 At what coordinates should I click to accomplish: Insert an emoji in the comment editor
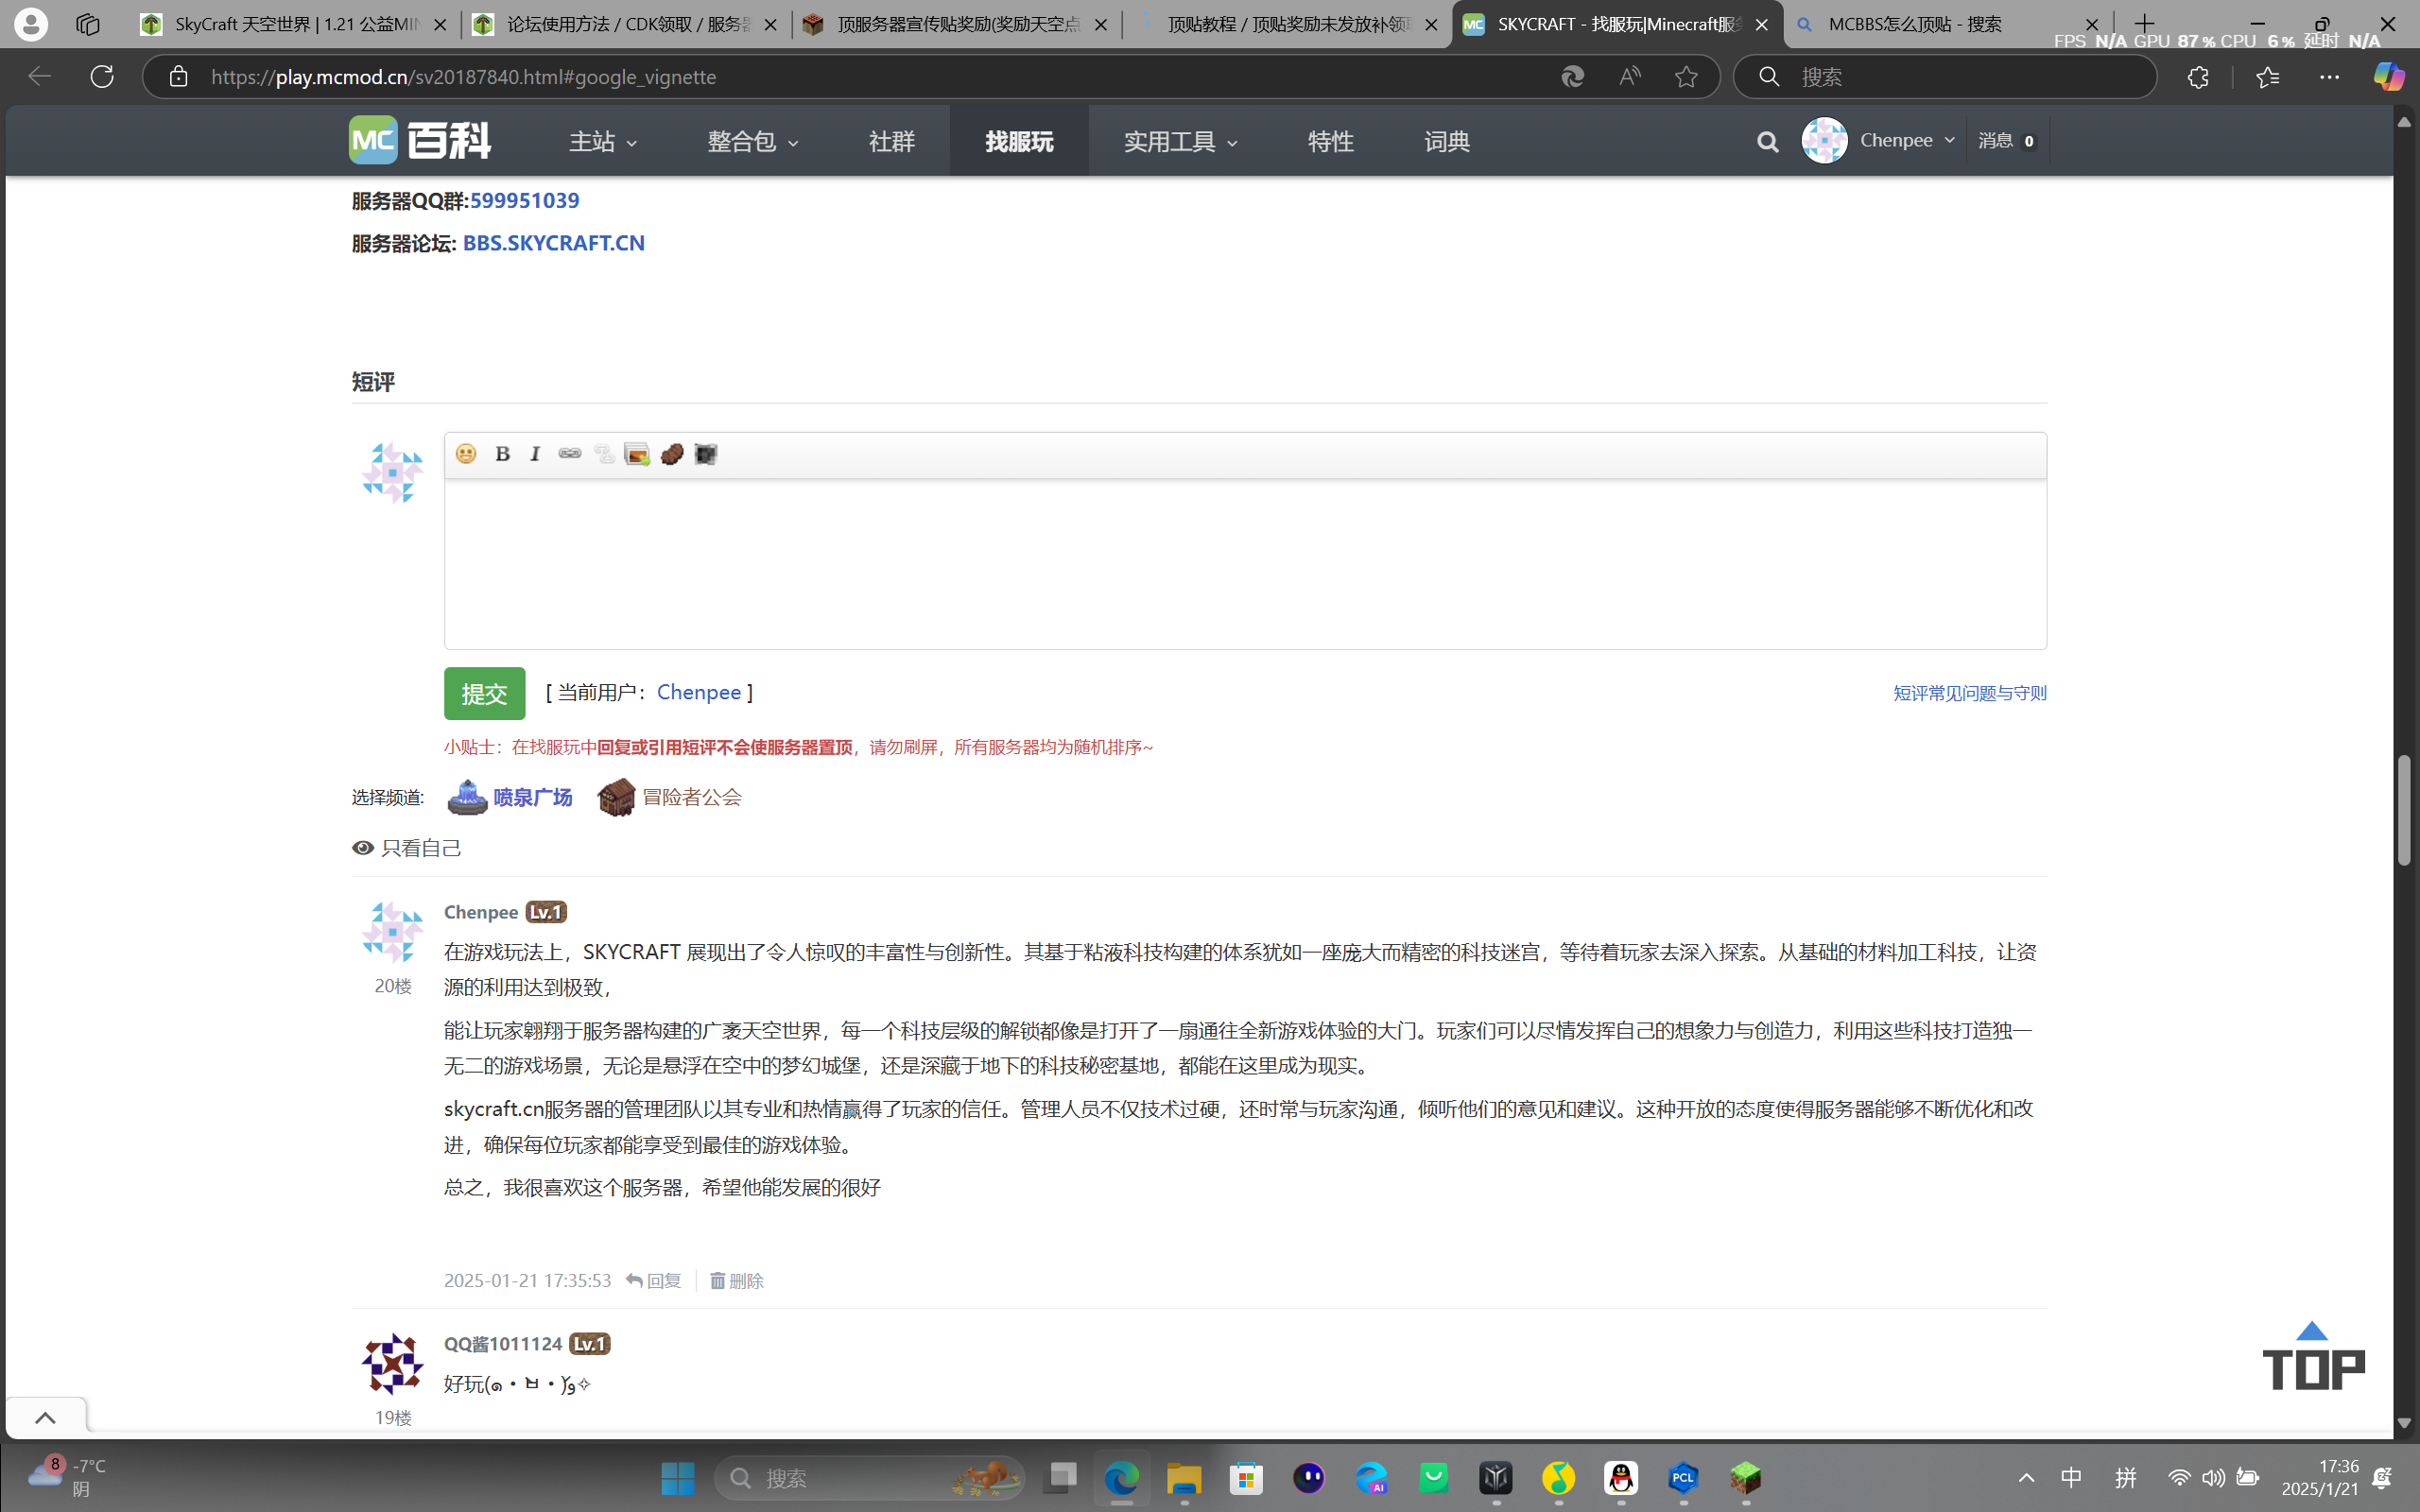[x=466, y=454]
